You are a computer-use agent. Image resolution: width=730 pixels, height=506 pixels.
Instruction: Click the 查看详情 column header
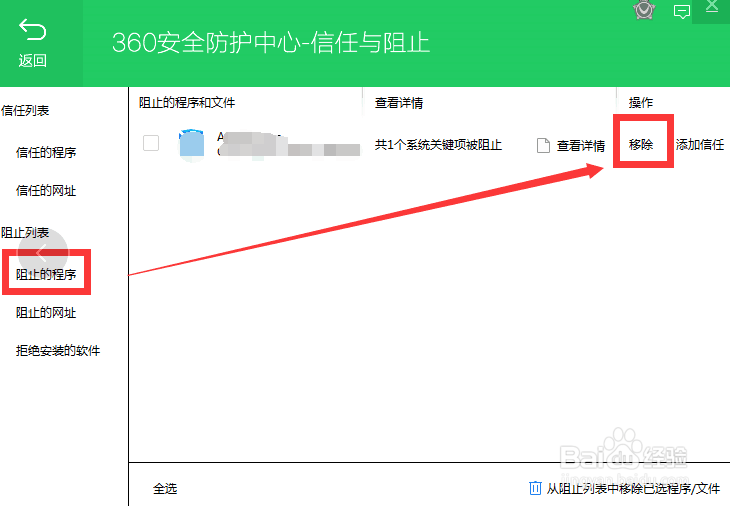[x=399, y=103]
